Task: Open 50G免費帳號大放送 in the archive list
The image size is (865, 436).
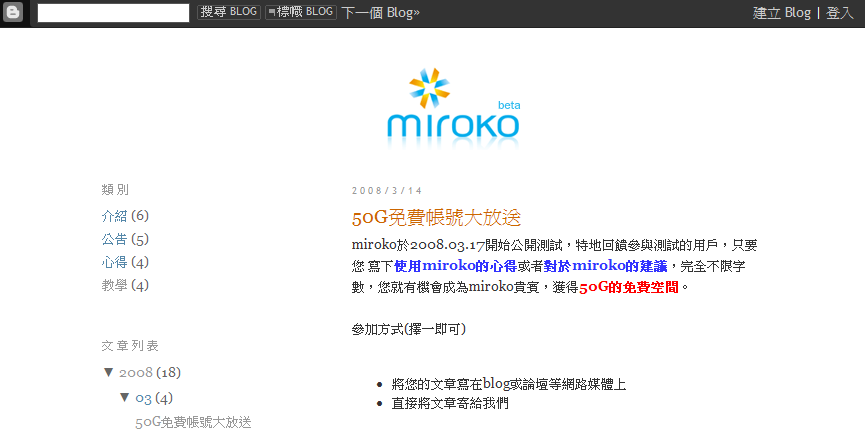Action: coord(193,422)
